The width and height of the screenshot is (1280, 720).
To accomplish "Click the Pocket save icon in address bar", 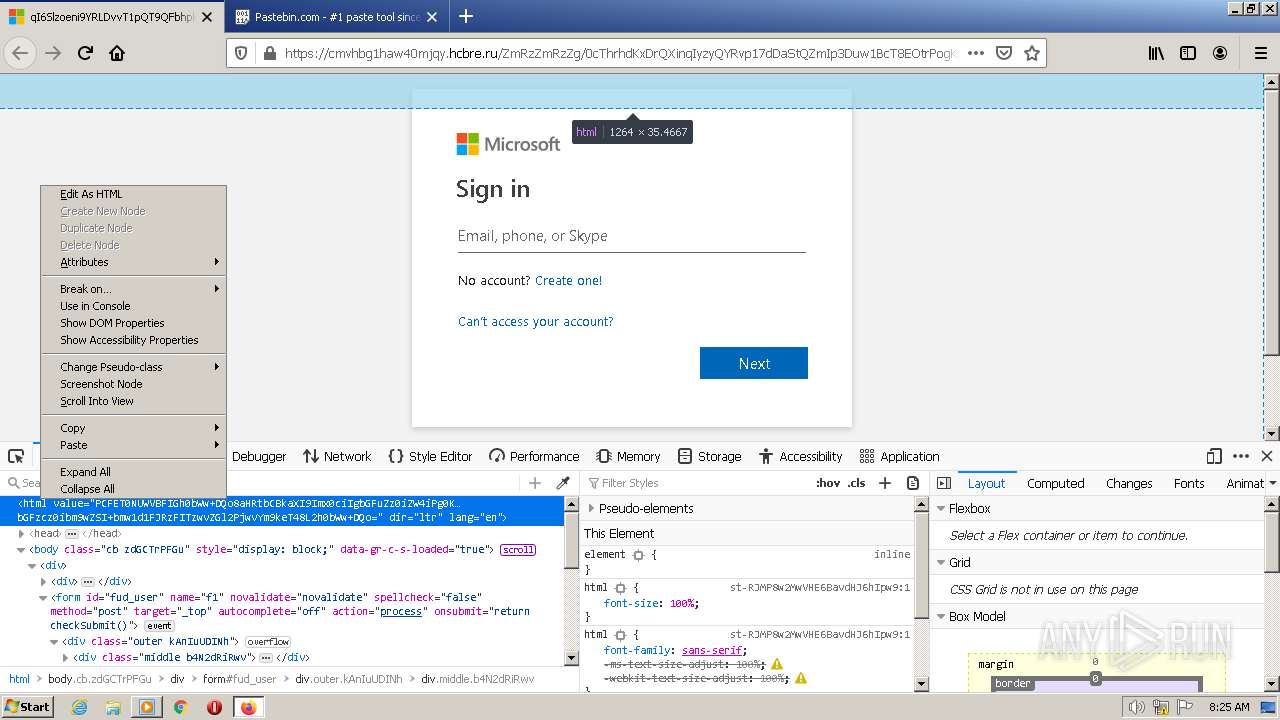I will point(1004,53).
